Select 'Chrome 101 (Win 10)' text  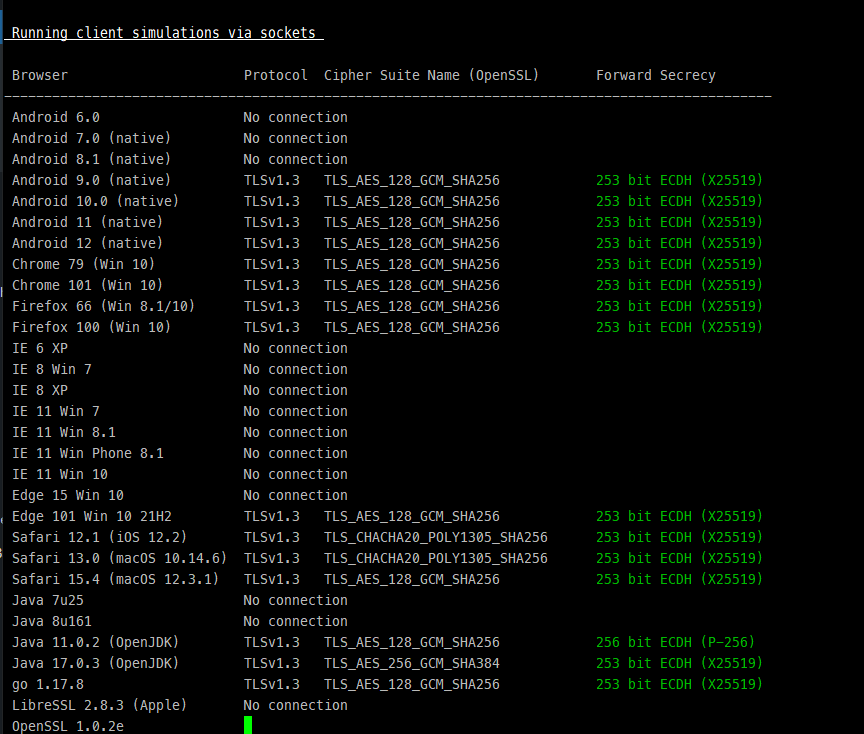[88, 285]
